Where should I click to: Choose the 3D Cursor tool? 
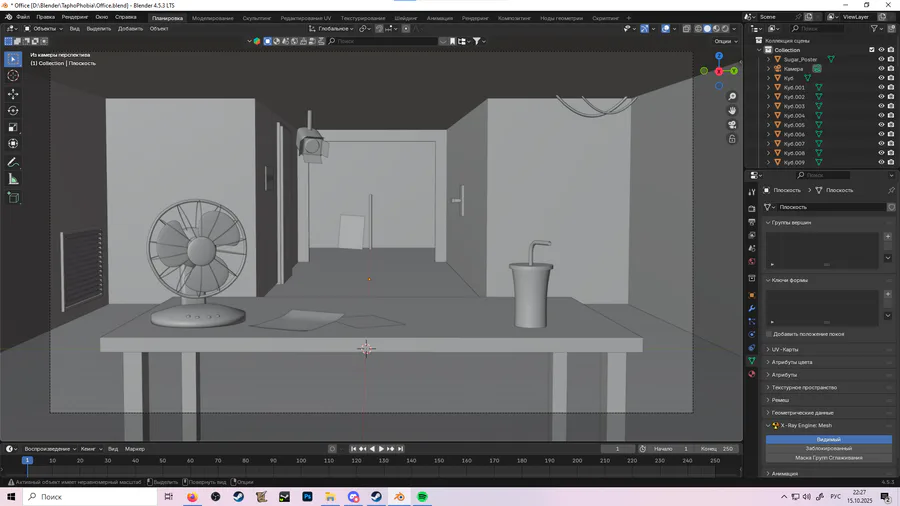pos(13,76)
